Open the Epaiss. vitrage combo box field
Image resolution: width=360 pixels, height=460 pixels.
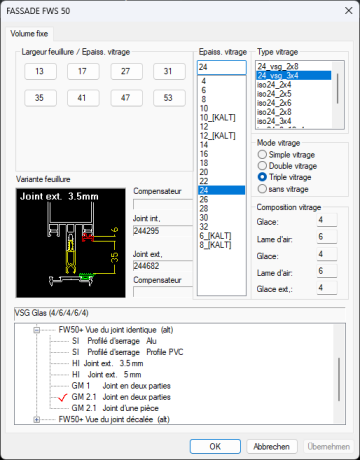pos(222,67)
